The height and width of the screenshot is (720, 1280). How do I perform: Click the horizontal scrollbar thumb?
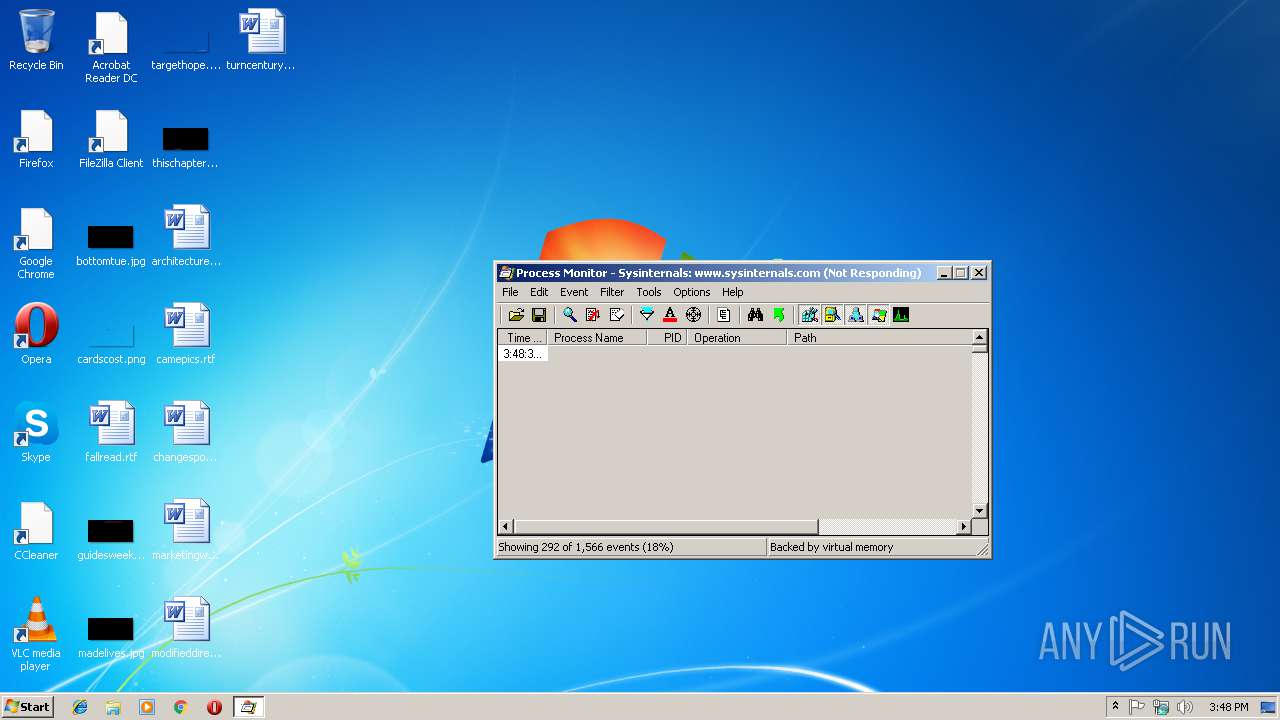pos(666,527)
